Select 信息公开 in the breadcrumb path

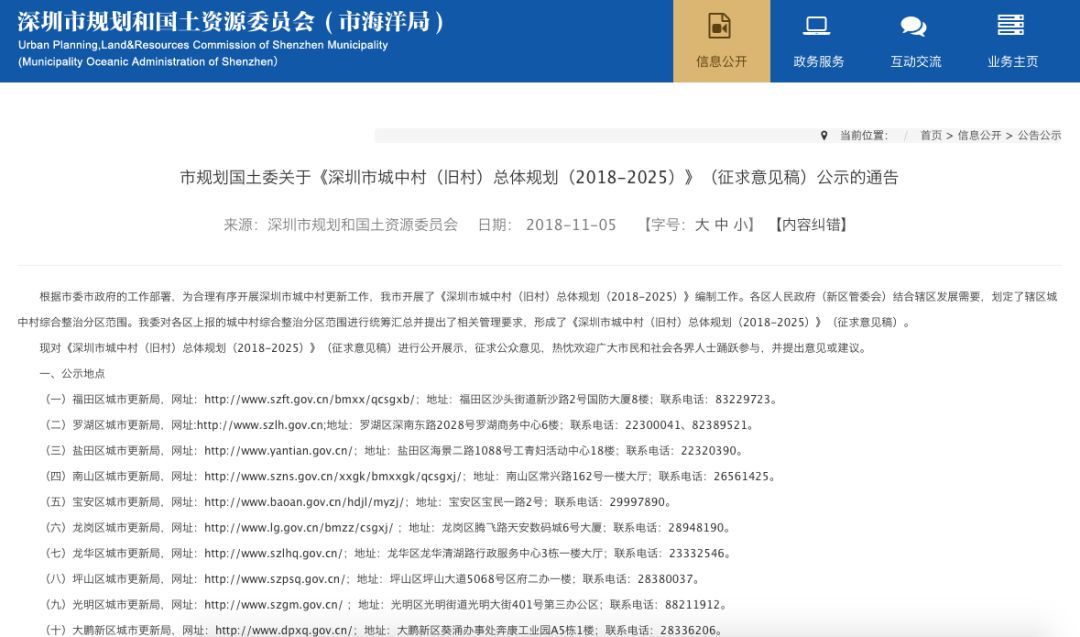[x=979, y=135]
